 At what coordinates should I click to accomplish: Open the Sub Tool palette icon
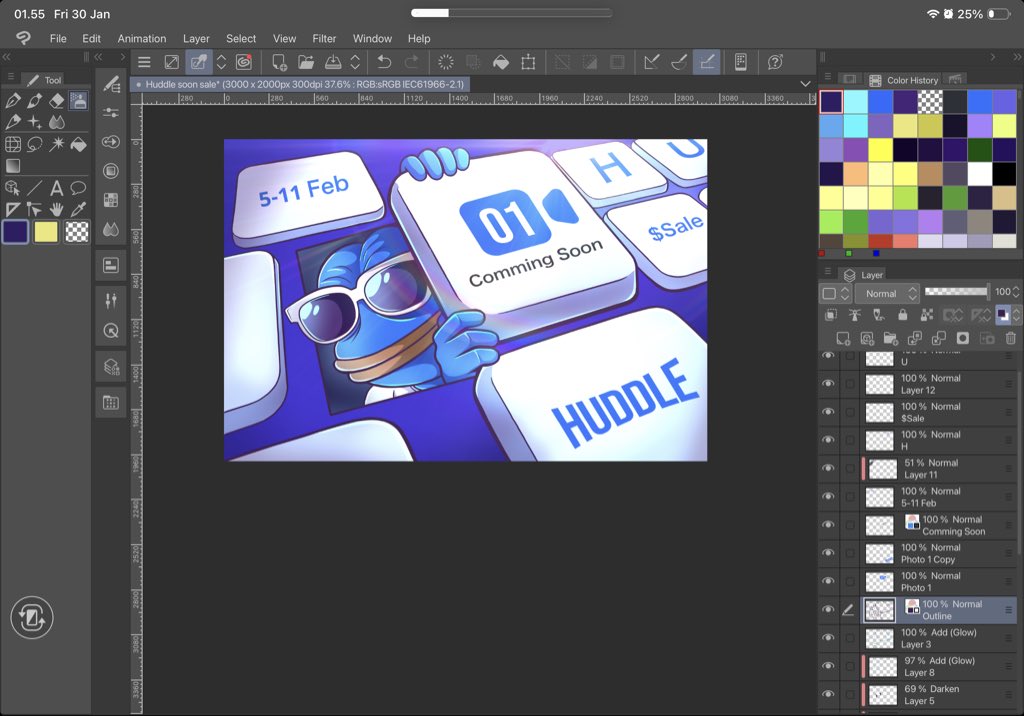tap(110, 84)
